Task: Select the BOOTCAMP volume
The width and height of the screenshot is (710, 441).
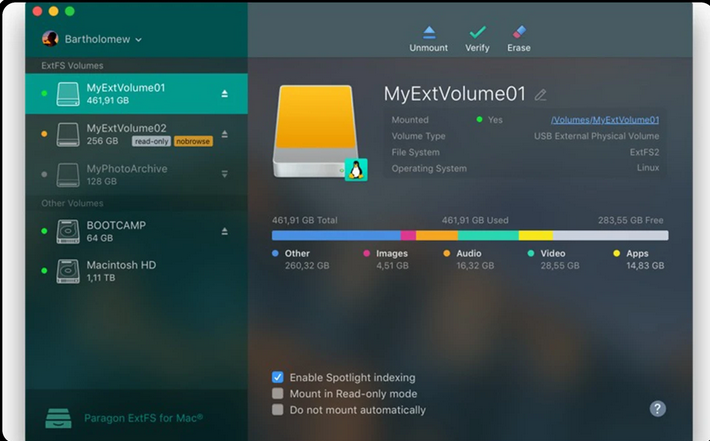Action: pyautogui.click(x=136, y=231)
